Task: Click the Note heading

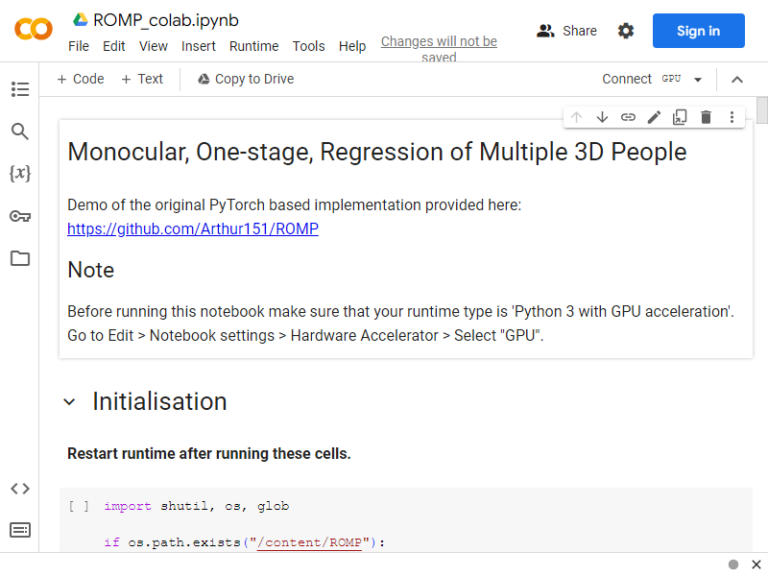Action: coord(91,270)
